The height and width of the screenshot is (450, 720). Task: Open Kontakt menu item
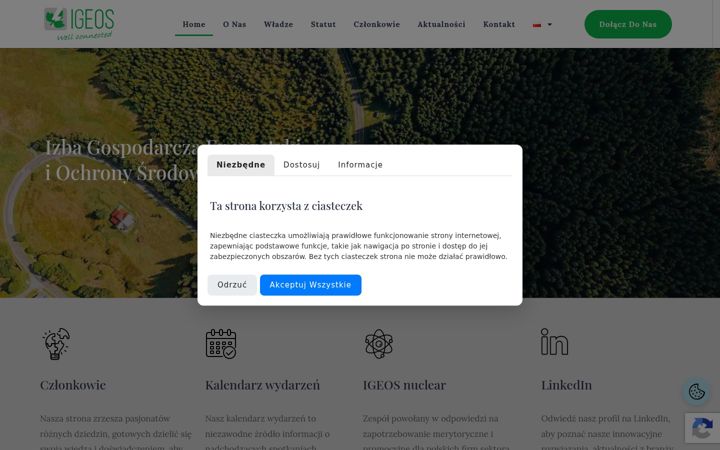(499, 24)
